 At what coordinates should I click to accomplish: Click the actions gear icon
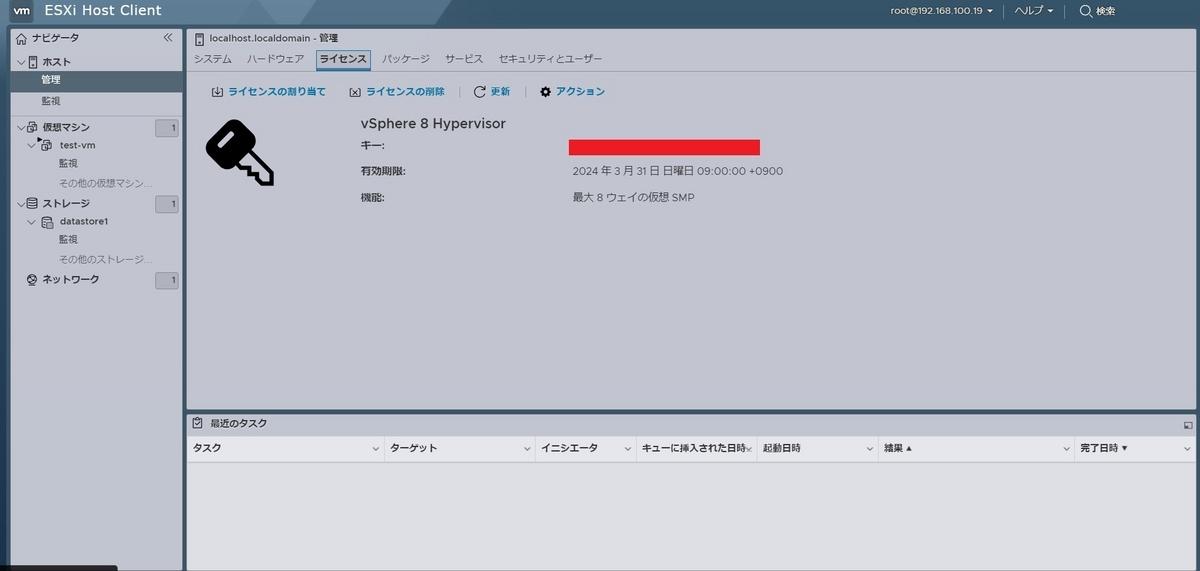tap(545, 92)
